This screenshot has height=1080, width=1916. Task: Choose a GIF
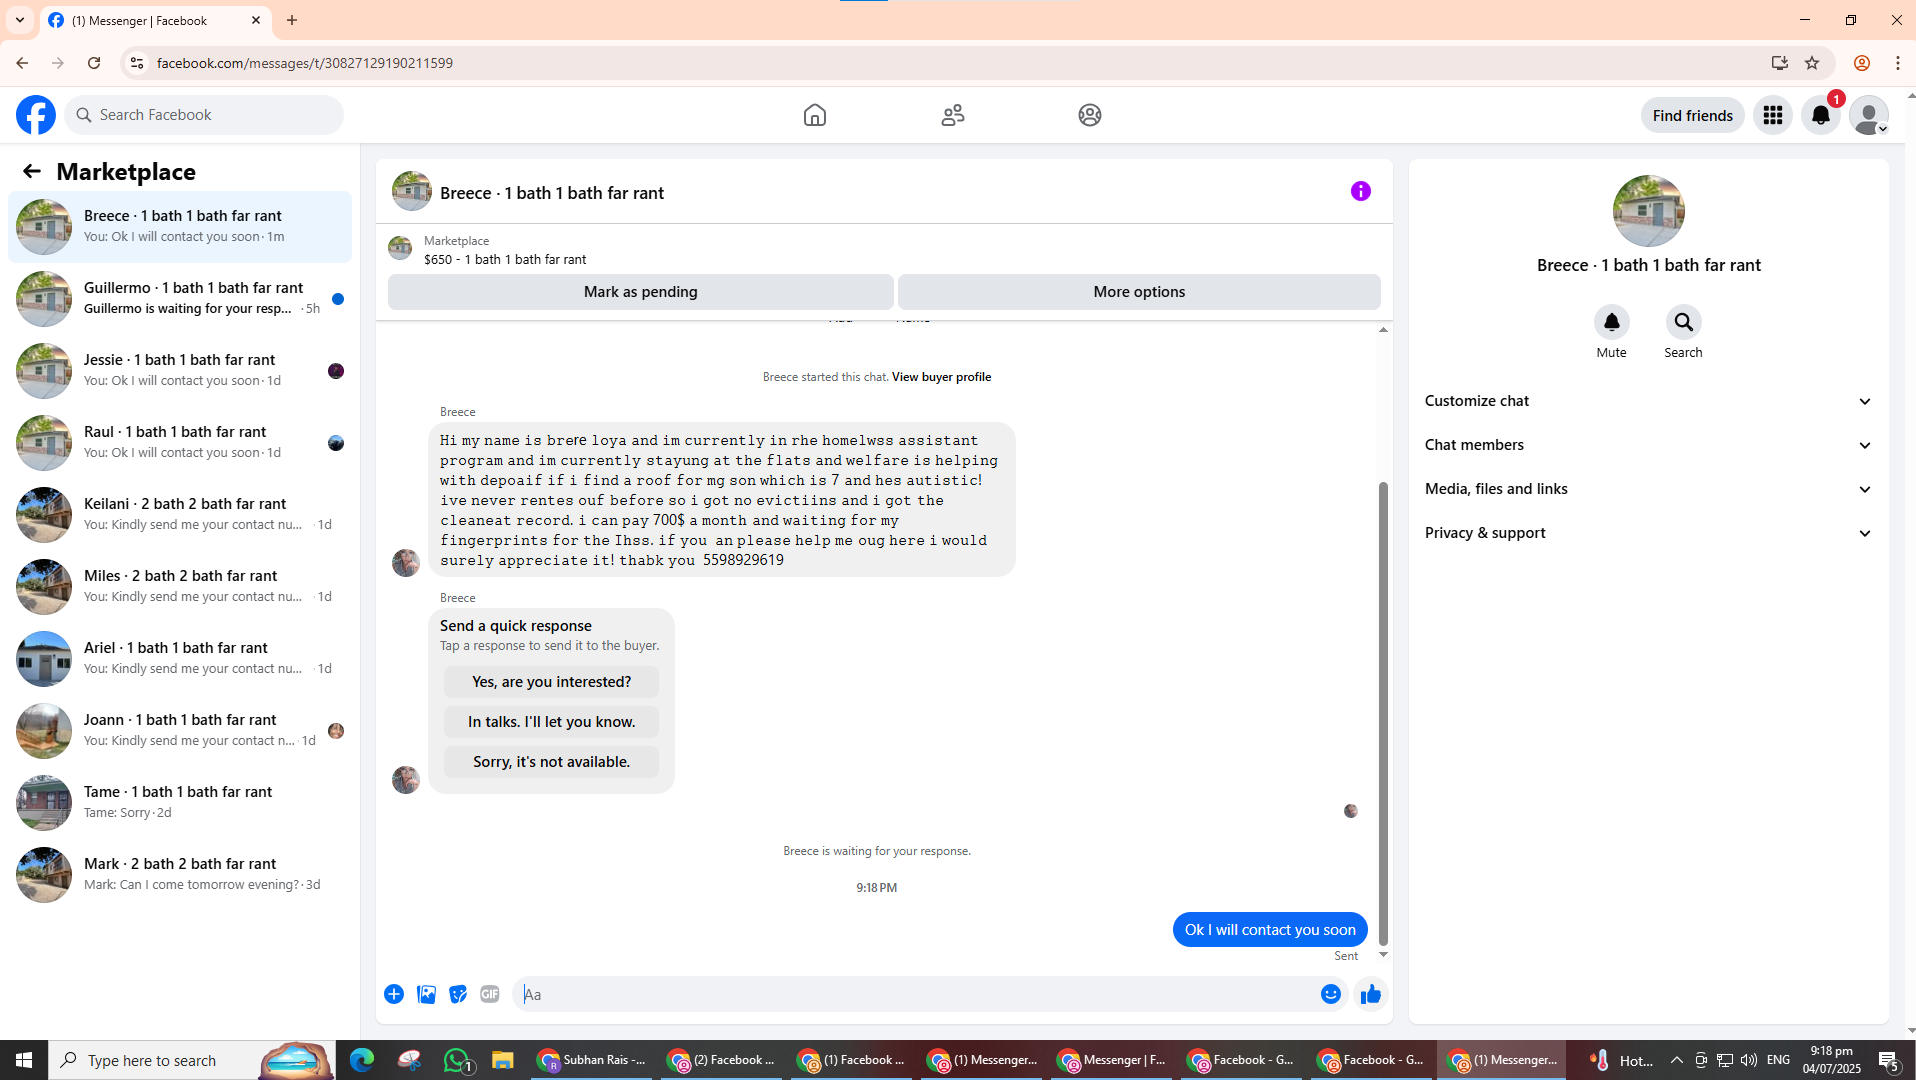coord(490,994)
